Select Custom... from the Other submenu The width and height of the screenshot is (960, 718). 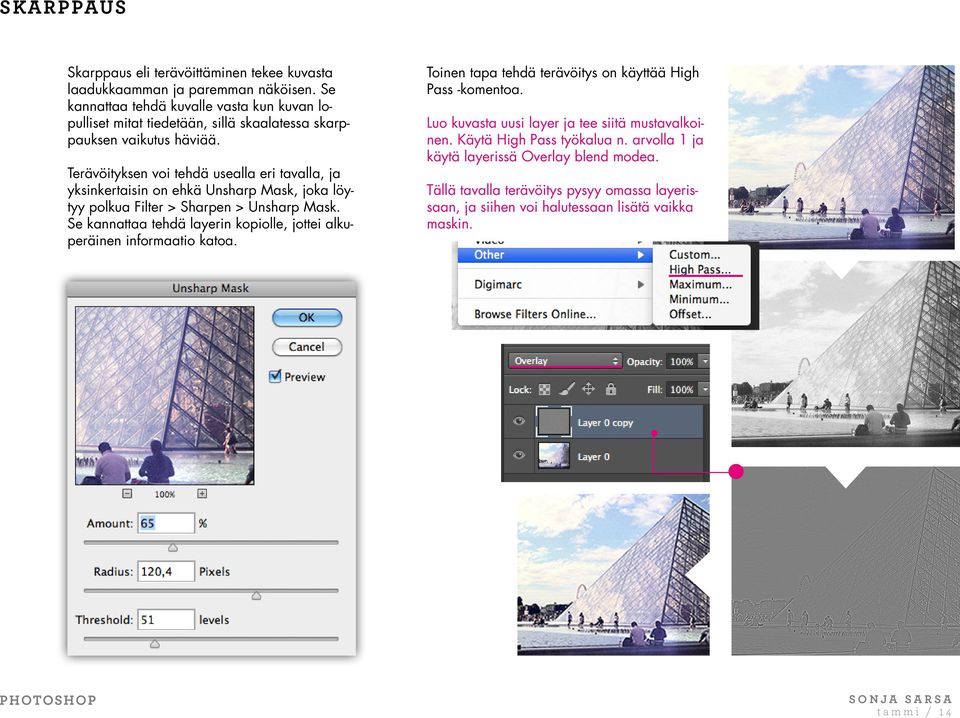pyautogui.click(x=694, y=255)
